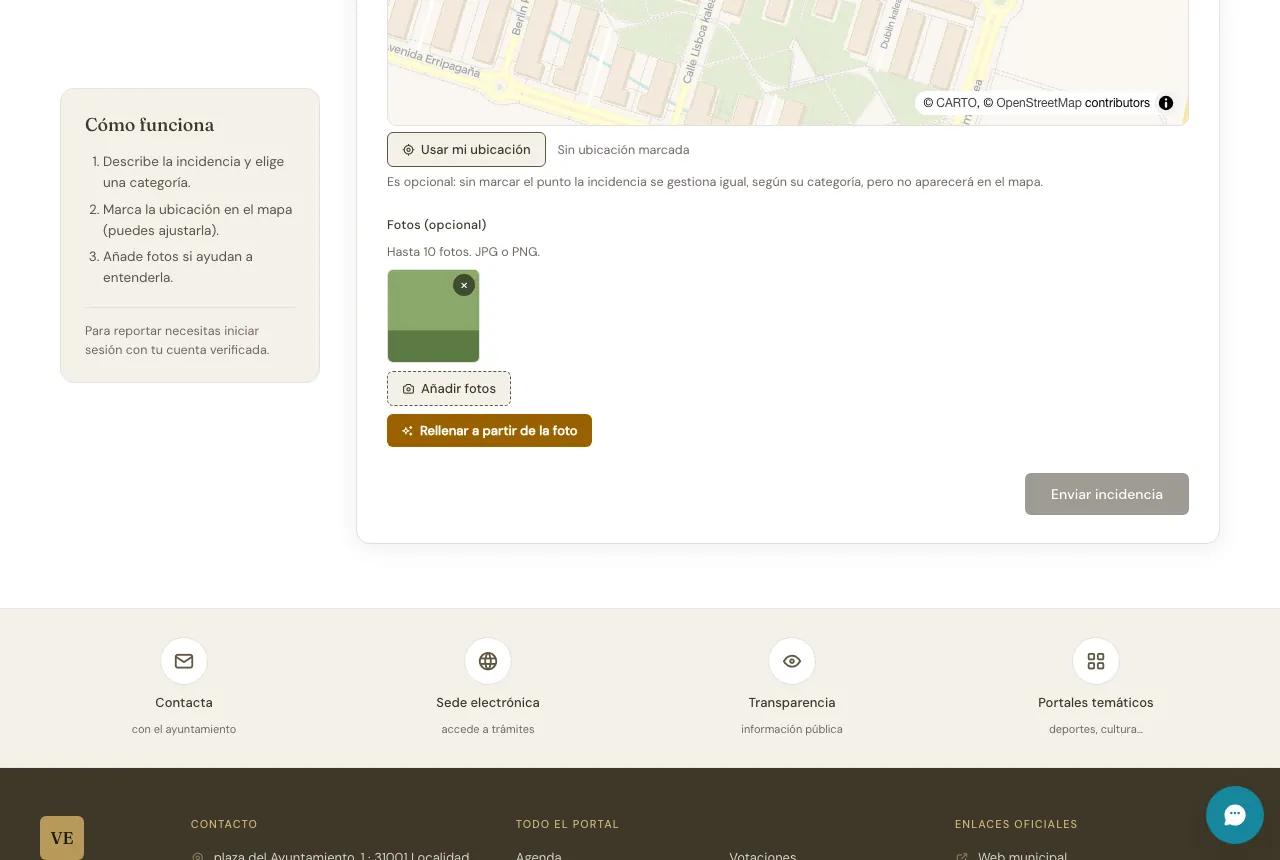Click the Transparencia eye icon
This screenshot has width=1280, height=860.
[792, 661]
